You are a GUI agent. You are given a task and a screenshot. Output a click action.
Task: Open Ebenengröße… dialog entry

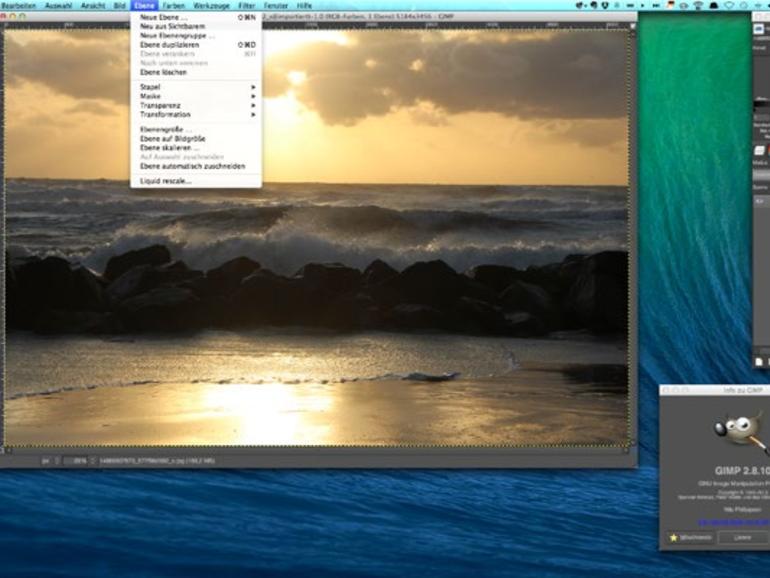[x=196, y=130]
